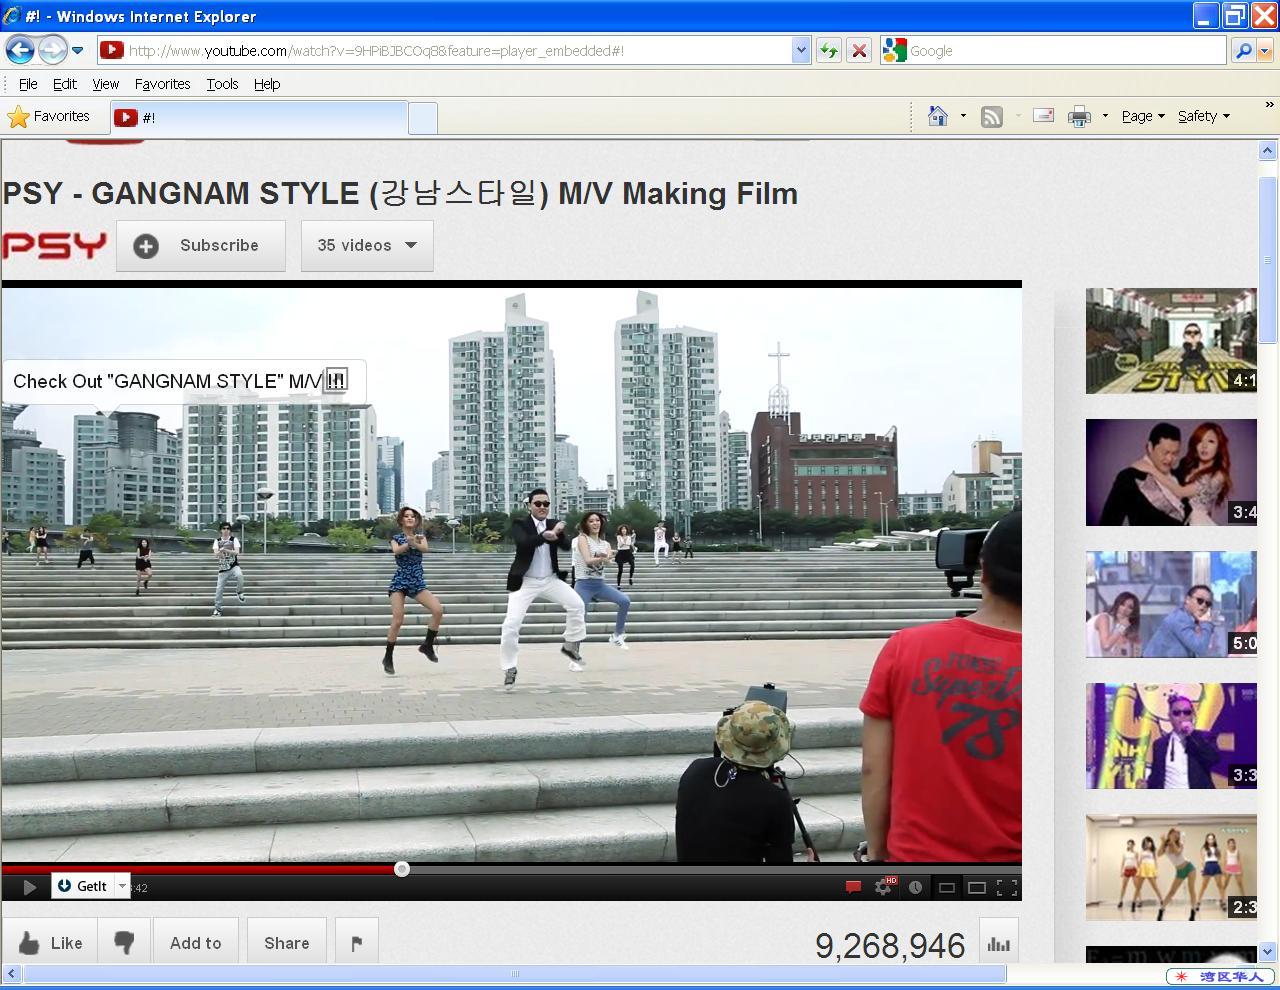The height and width of the screenshot is (990, 1280).
Task: Like the video with thumbs-up button
Action: pyautogui.click(x=50, y=943)
